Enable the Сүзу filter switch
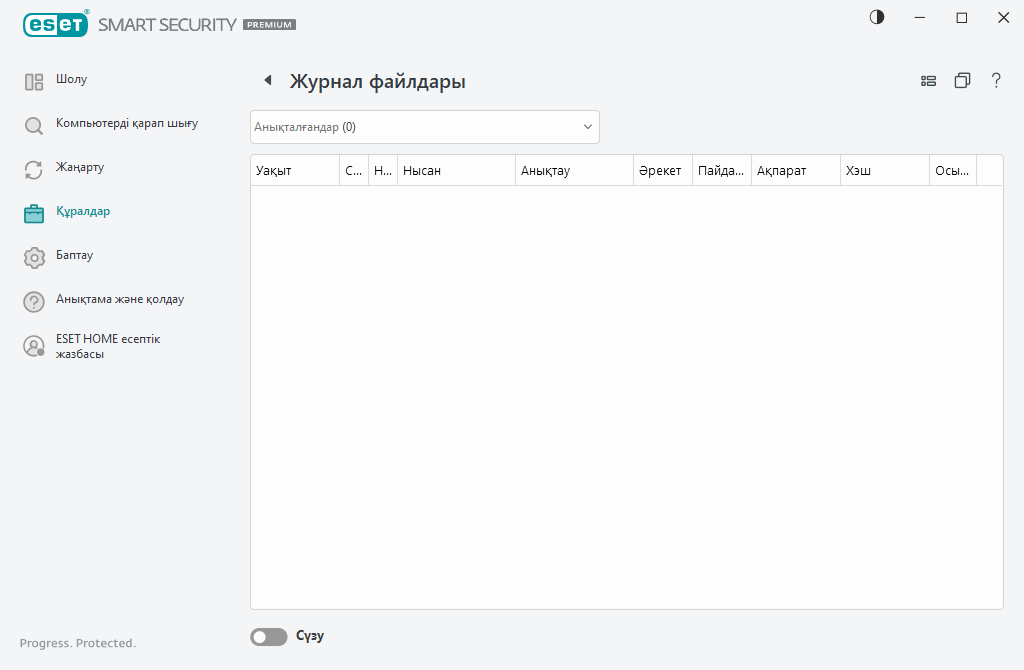Image resolution: width=1024 pixels, height=670 pixels. pyautogui.click(x=268, y=636)
